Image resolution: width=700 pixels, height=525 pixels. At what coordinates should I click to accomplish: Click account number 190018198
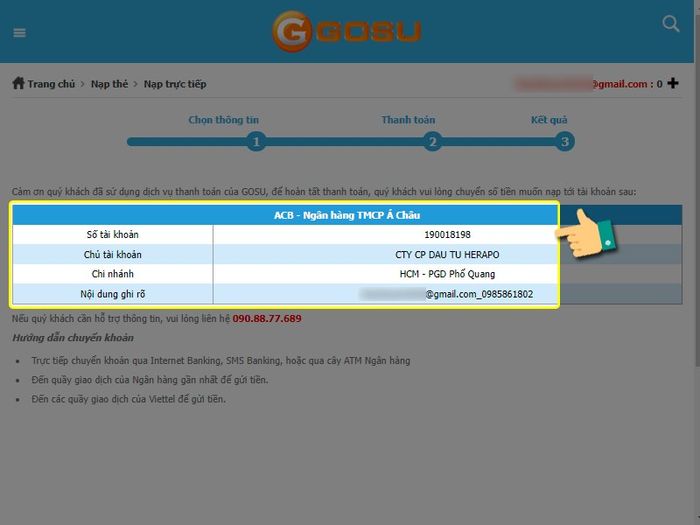point(447,235)
